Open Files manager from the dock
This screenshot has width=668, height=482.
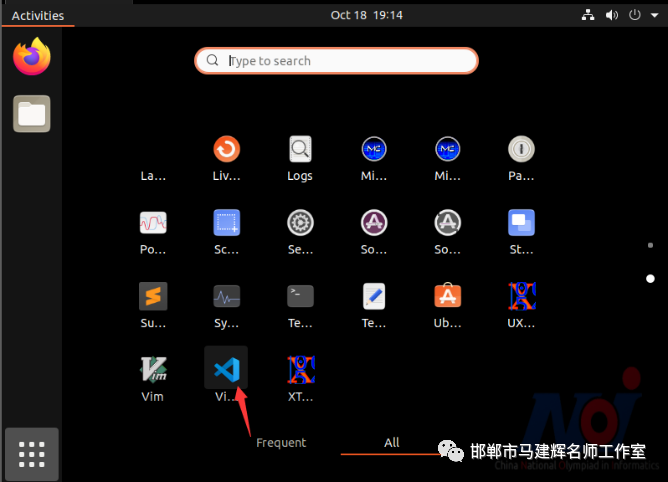click(x=32, y=114)
